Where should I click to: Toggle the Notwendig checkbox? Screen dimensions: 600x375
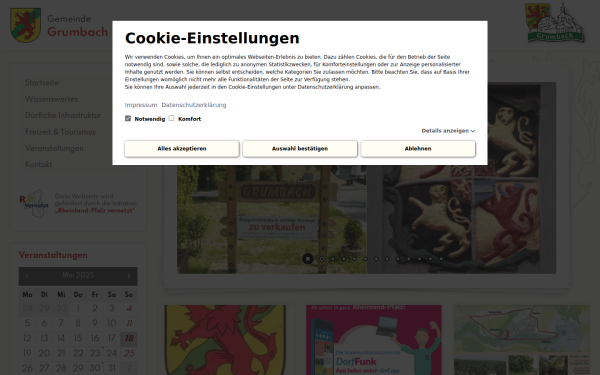(128, 118)
